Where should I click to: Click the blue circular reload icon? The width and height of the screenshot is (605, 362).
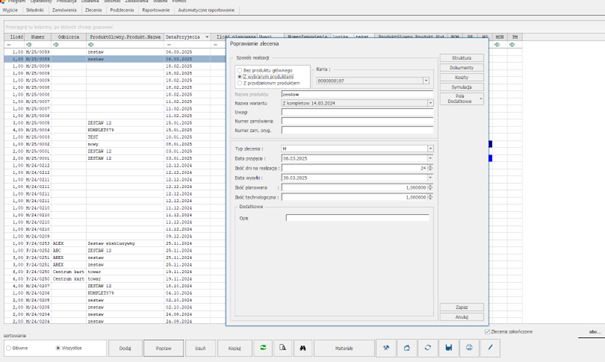tap(428, 348)
